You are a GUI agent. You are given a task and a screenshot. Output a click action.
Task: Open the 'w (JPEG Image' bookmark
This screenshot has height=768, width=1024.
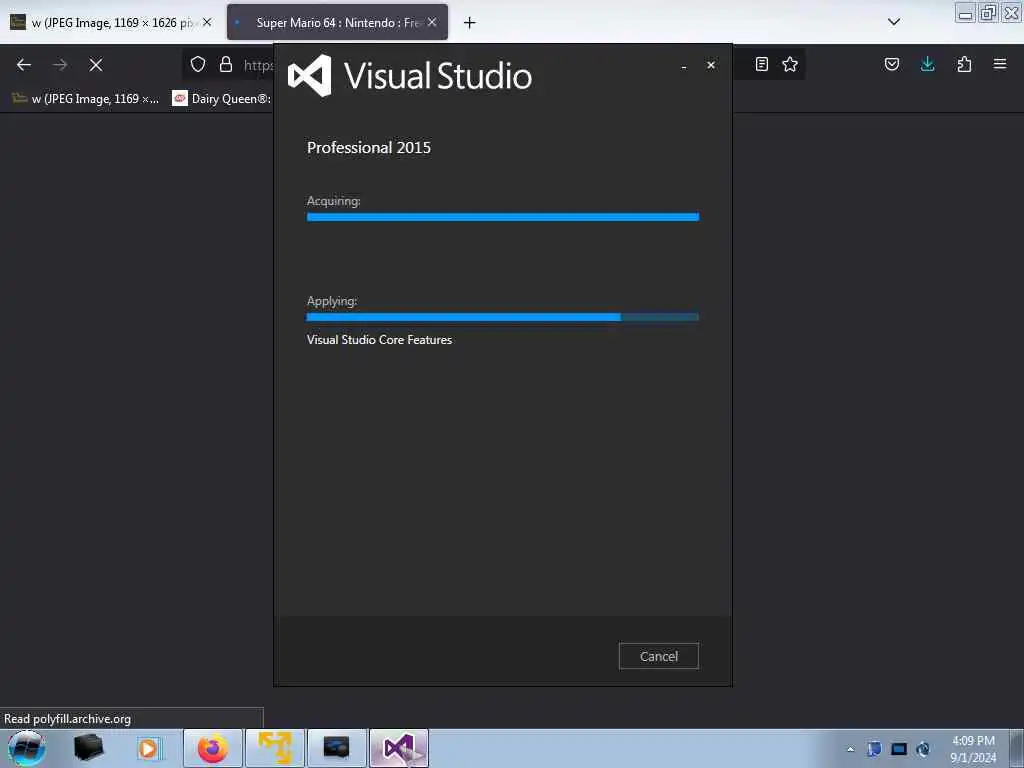(86, 99)
